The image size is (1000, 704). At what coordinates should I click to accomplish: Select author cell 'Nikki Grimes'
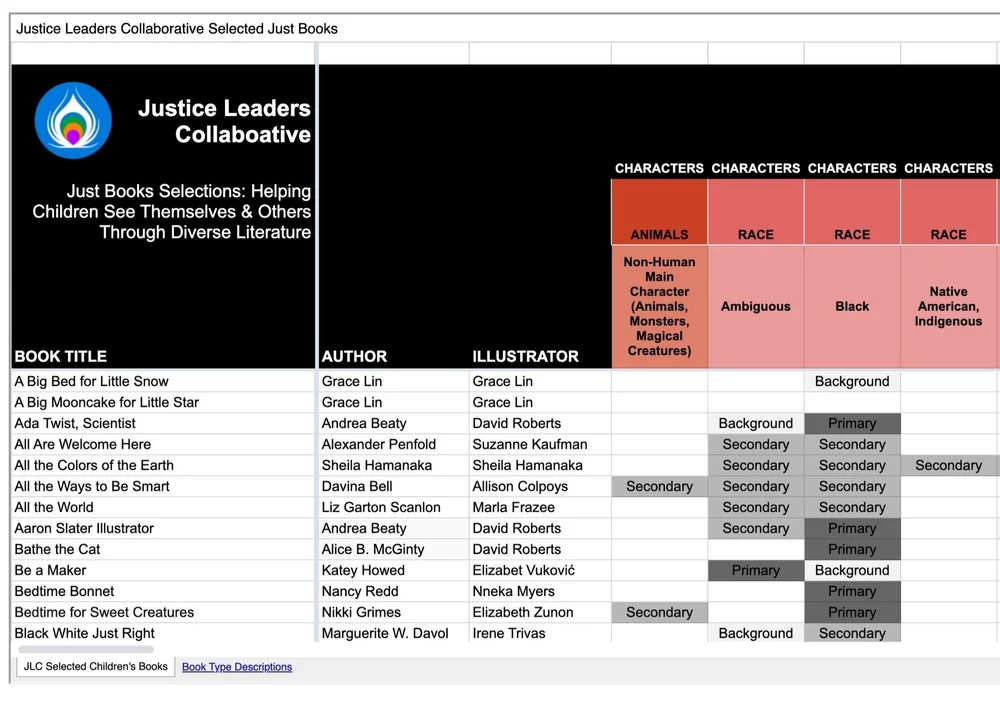(x=393, y=613)
